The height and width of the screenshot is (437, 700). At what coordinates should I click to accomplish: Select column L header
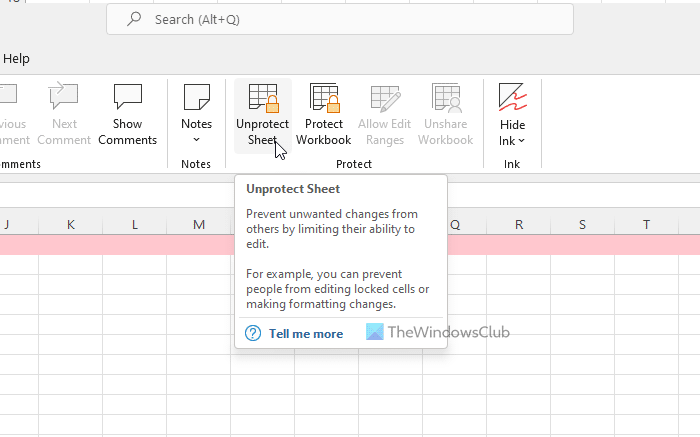click(135, 224)
